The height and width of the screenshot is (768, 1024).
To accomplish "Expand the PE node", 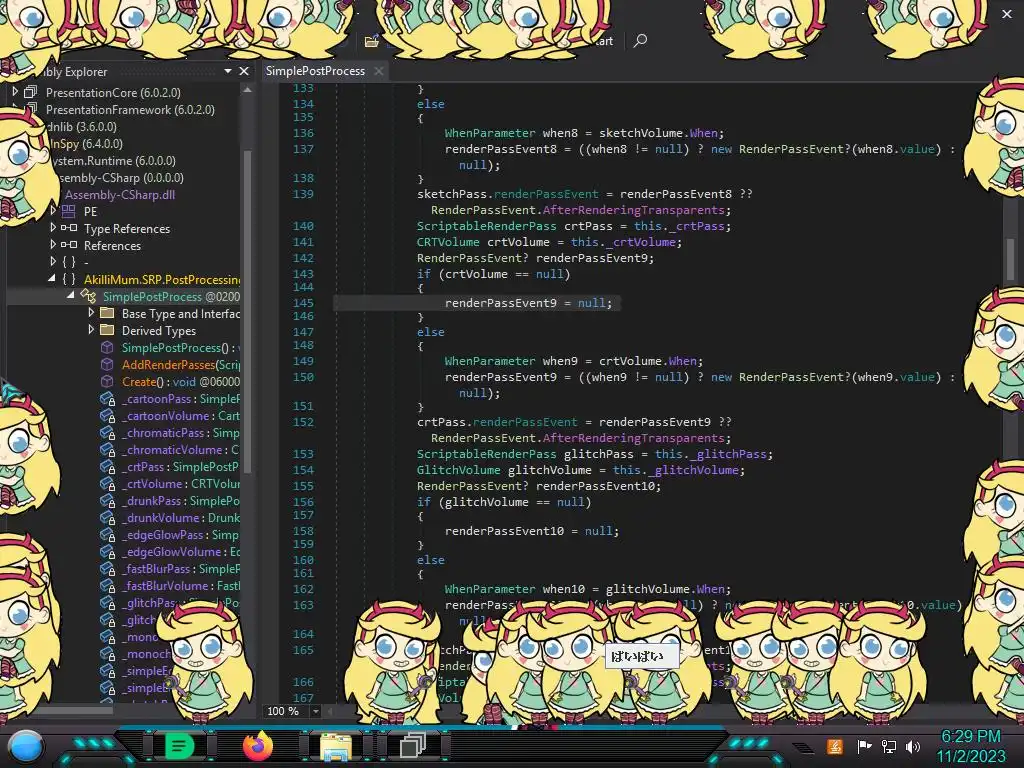I will tap(53, 210).
